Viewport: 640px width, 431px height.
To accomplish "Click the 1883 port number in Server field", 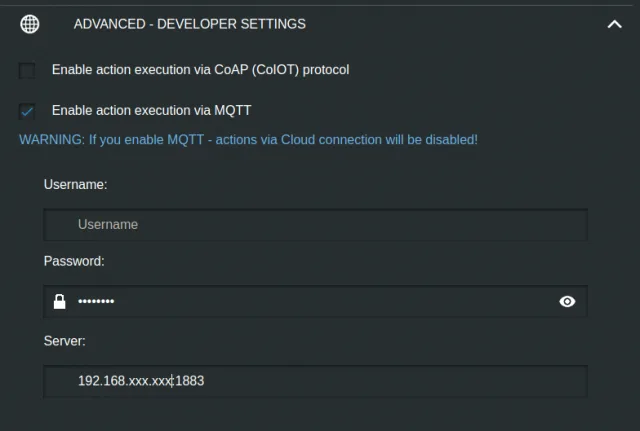I will (x=189, y=381).
